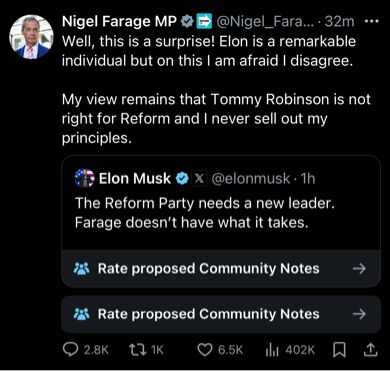This screenshot has width=390, height=371.
Task: Open the Nigel Farage MP display name
Action: pos(119,22)
